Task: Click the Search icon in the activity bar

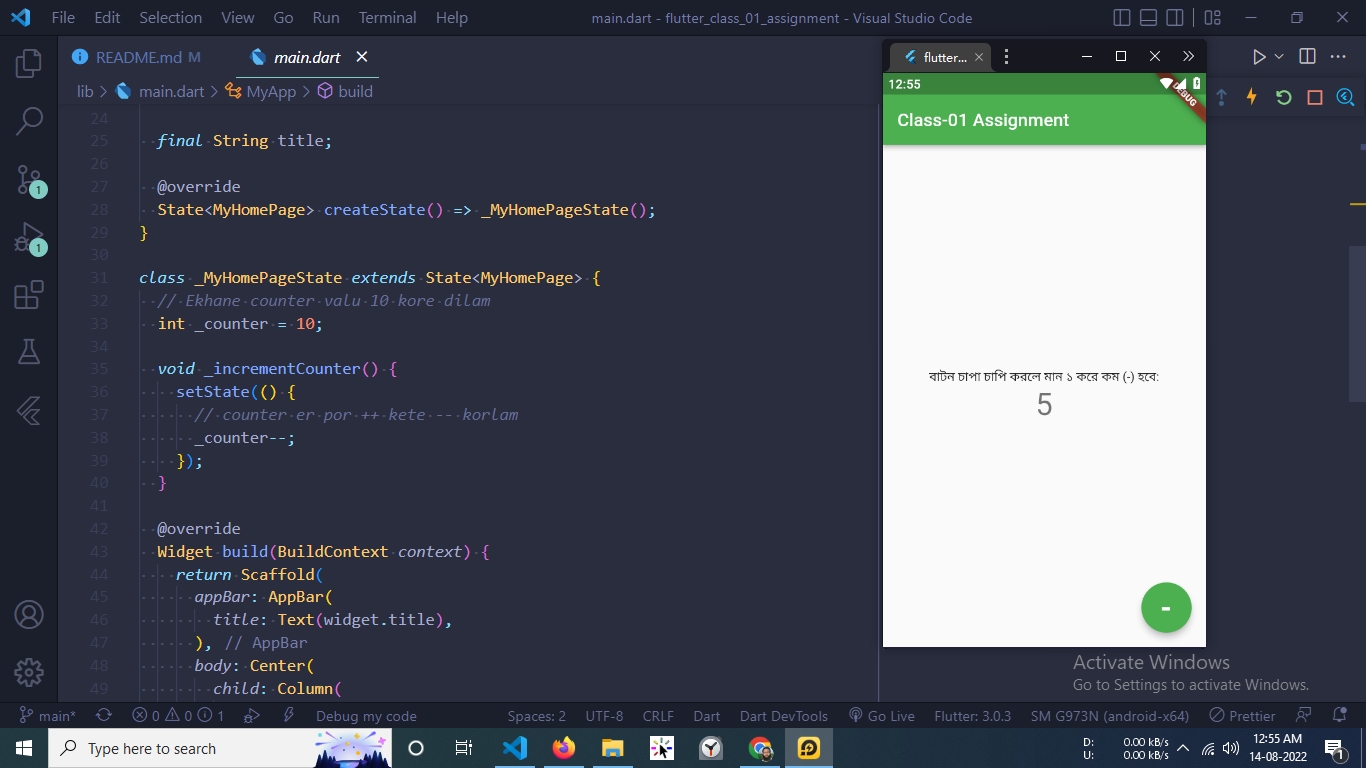Action: point(28,119)
